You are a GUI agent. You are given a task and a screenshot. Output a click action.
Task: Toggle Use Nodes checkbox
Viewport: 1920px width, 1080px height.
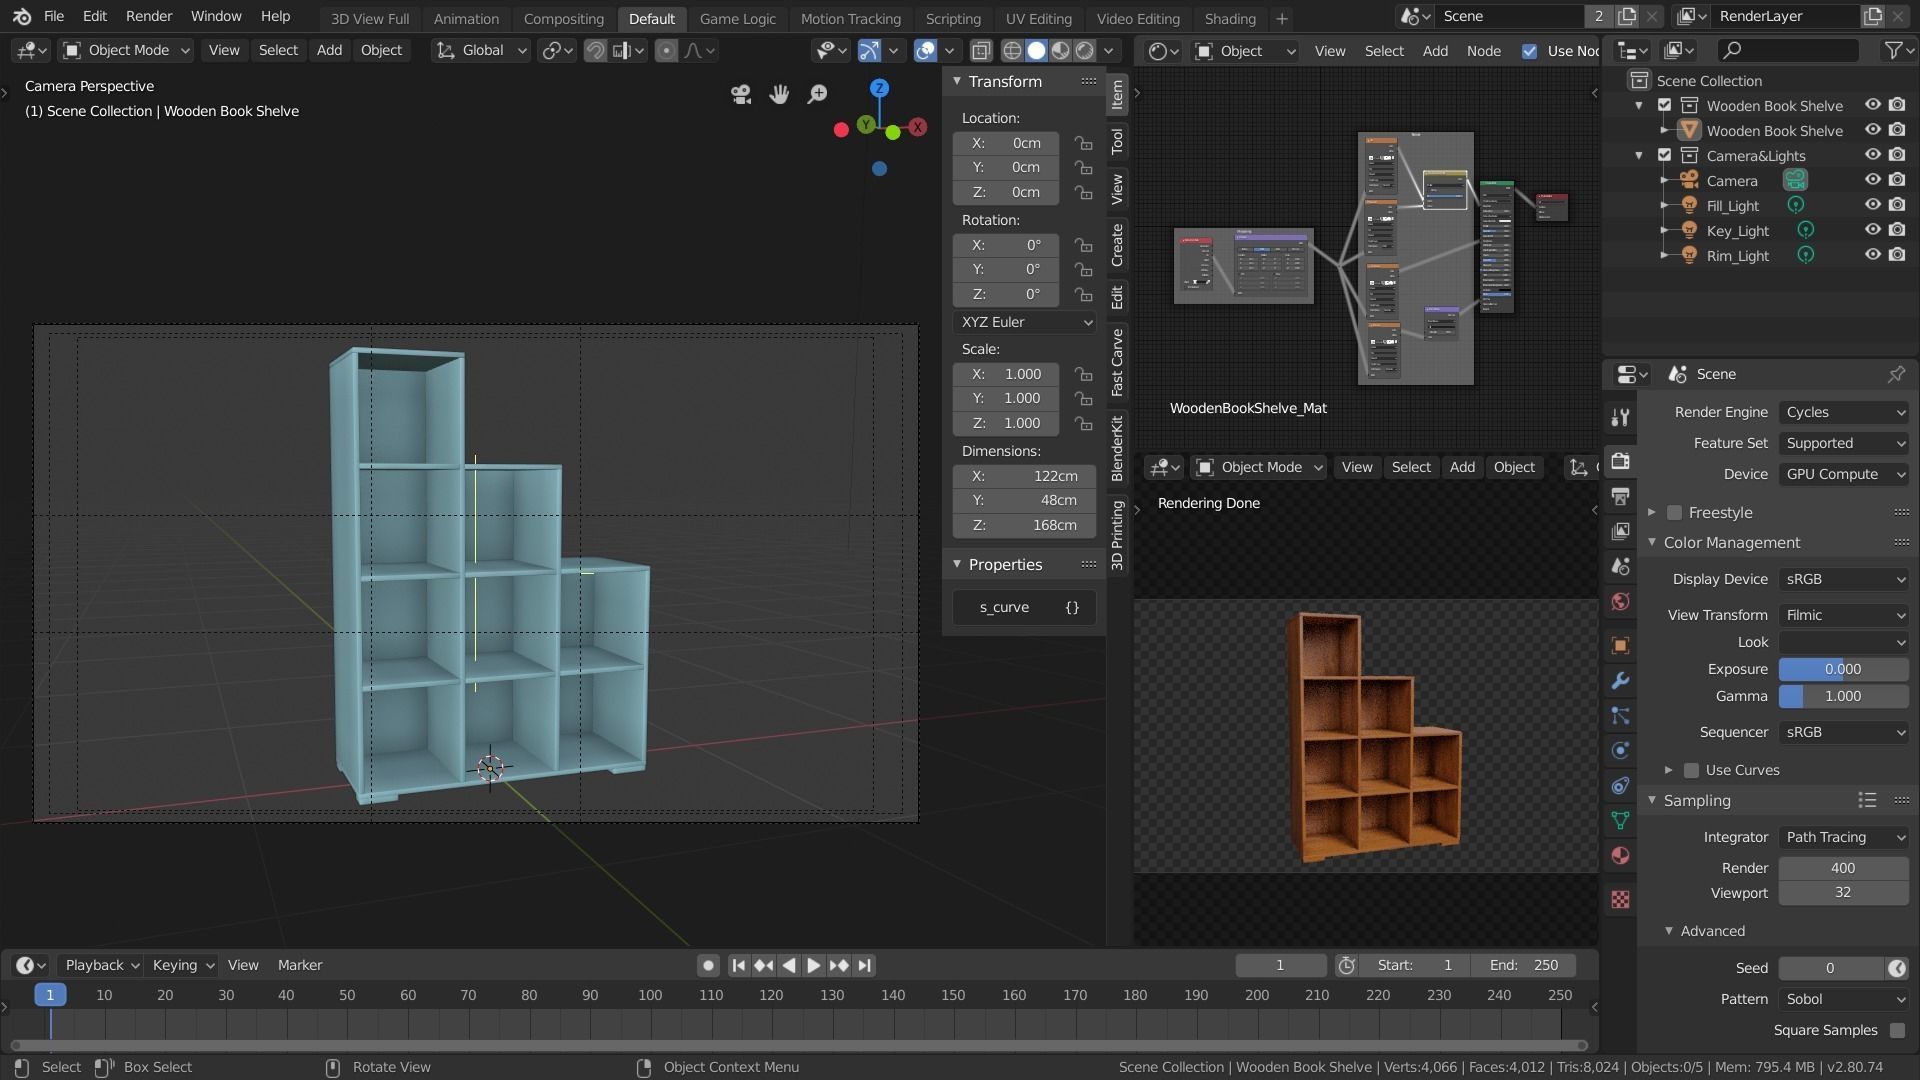point(1530,51)
